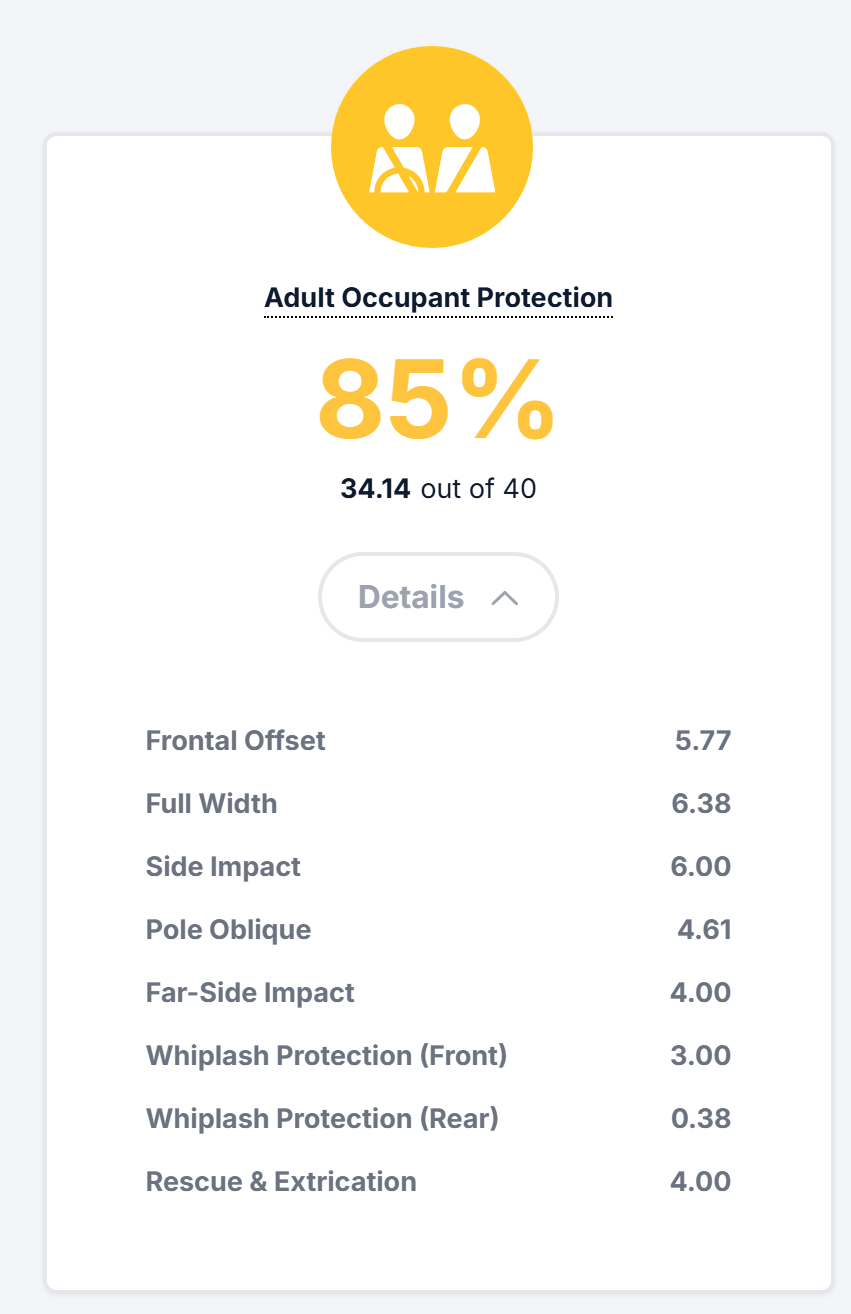Select the Pole Oblique row label
The width and height of the screenshot is (851, 1314).
click(x=229, y=930)
